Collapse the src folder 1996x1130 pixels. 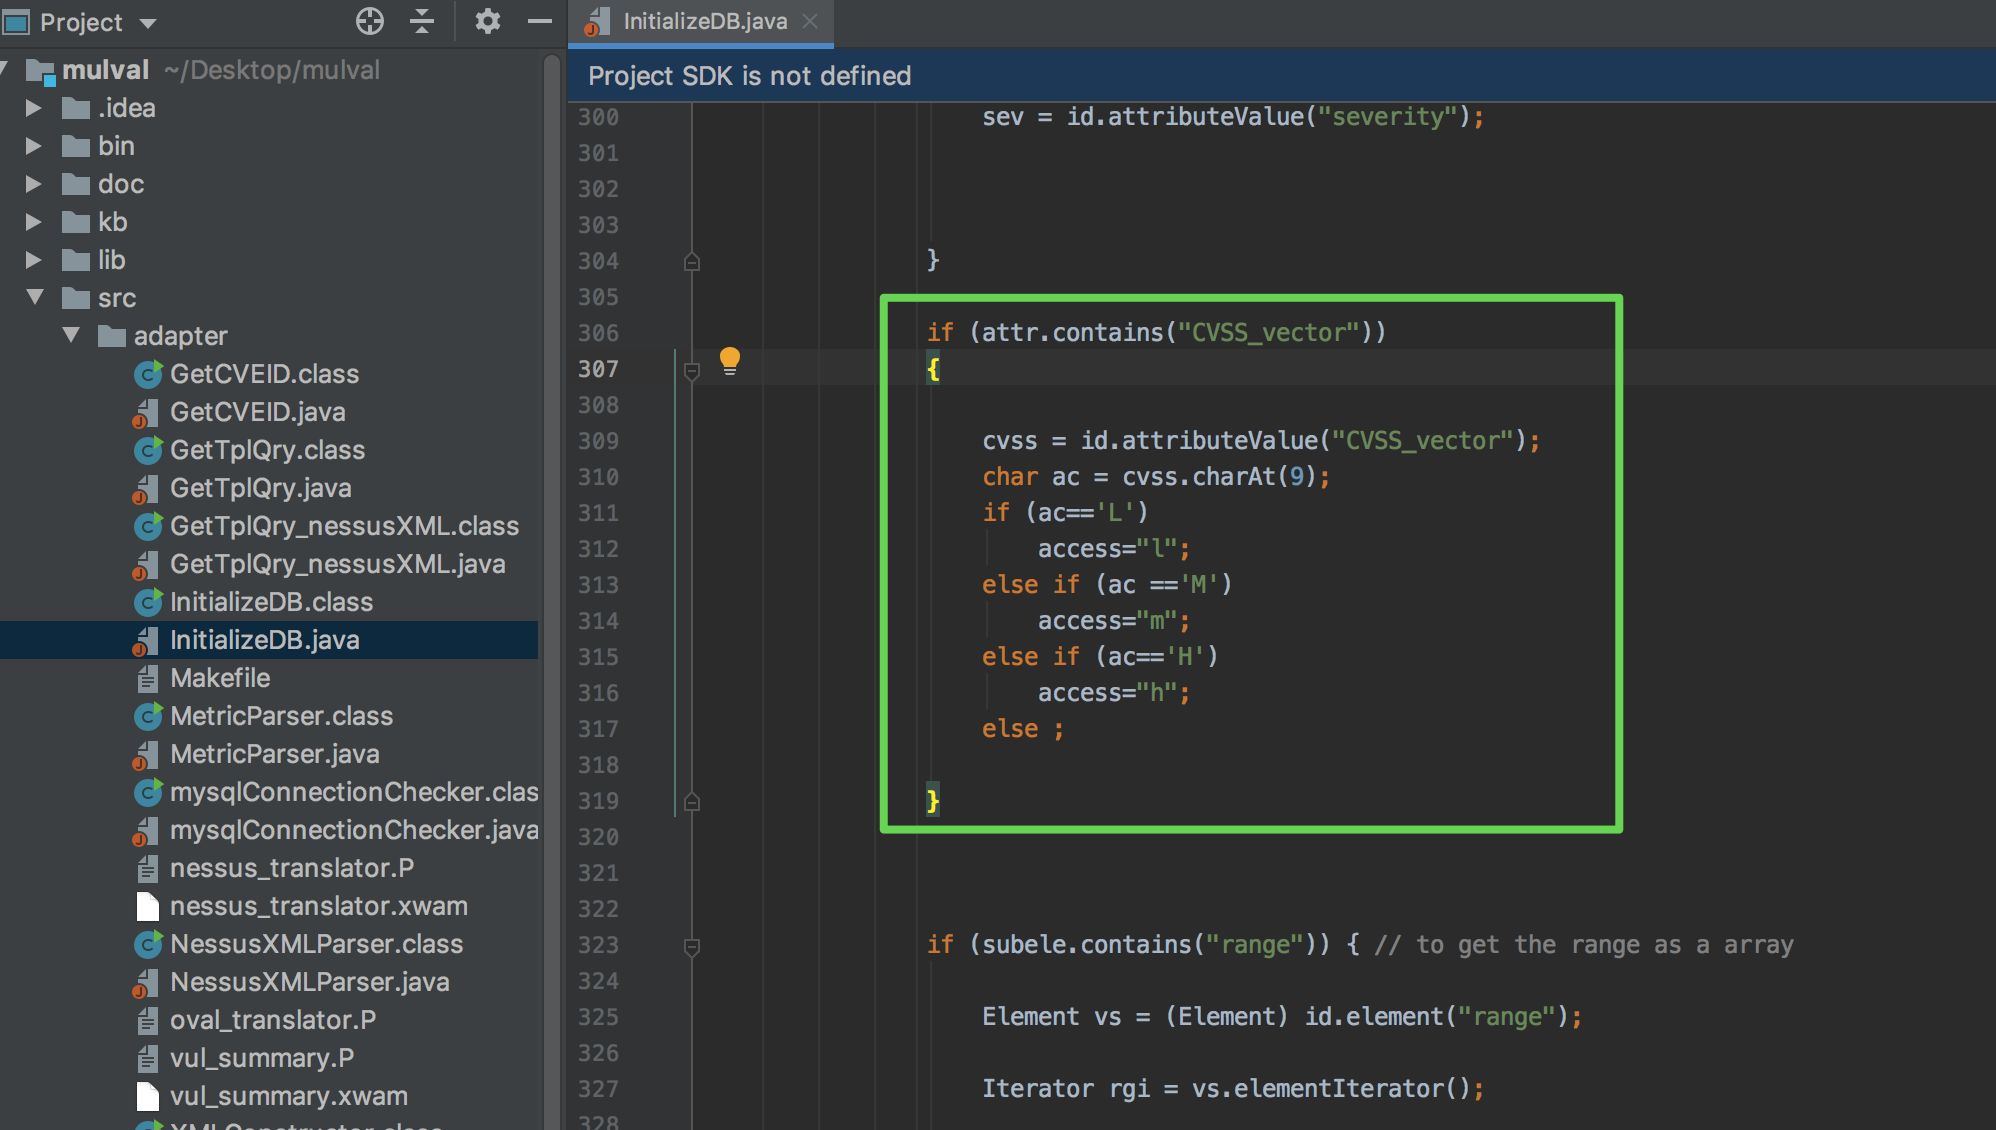[35, 297]
